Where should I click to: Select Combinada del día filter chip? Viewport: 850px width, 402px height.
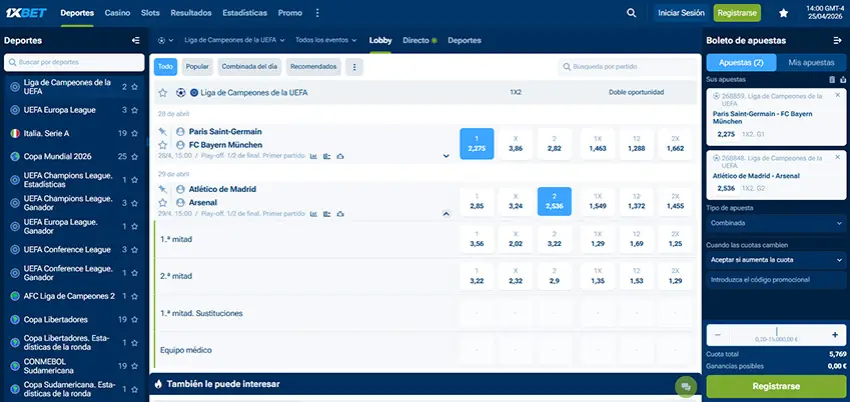(x=249, y=67)
